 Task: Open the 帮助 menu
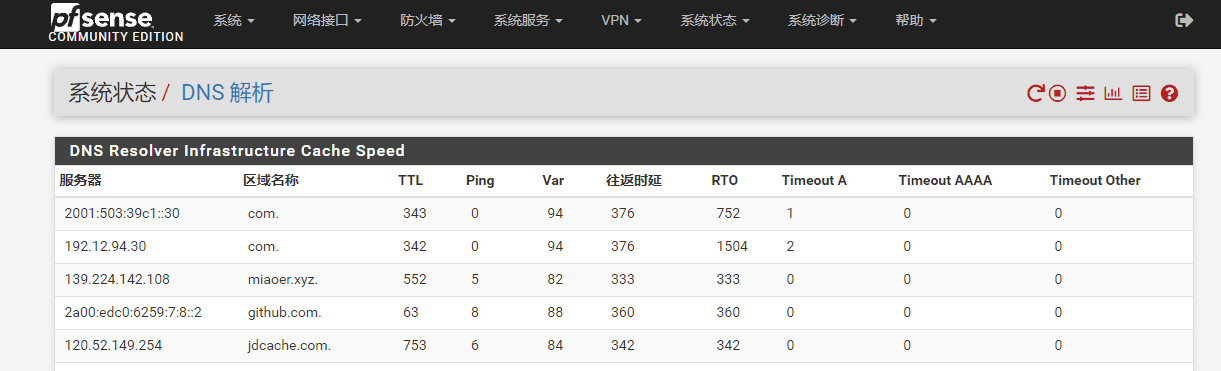916,20
